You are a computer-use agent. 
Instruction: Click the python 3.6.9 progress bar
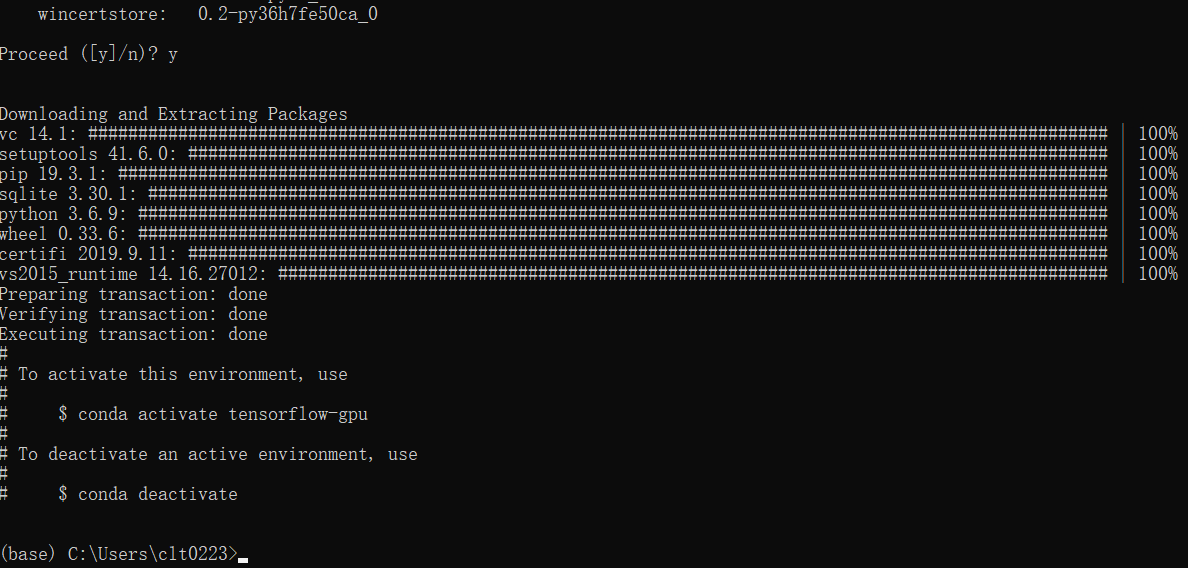point(622,214)
